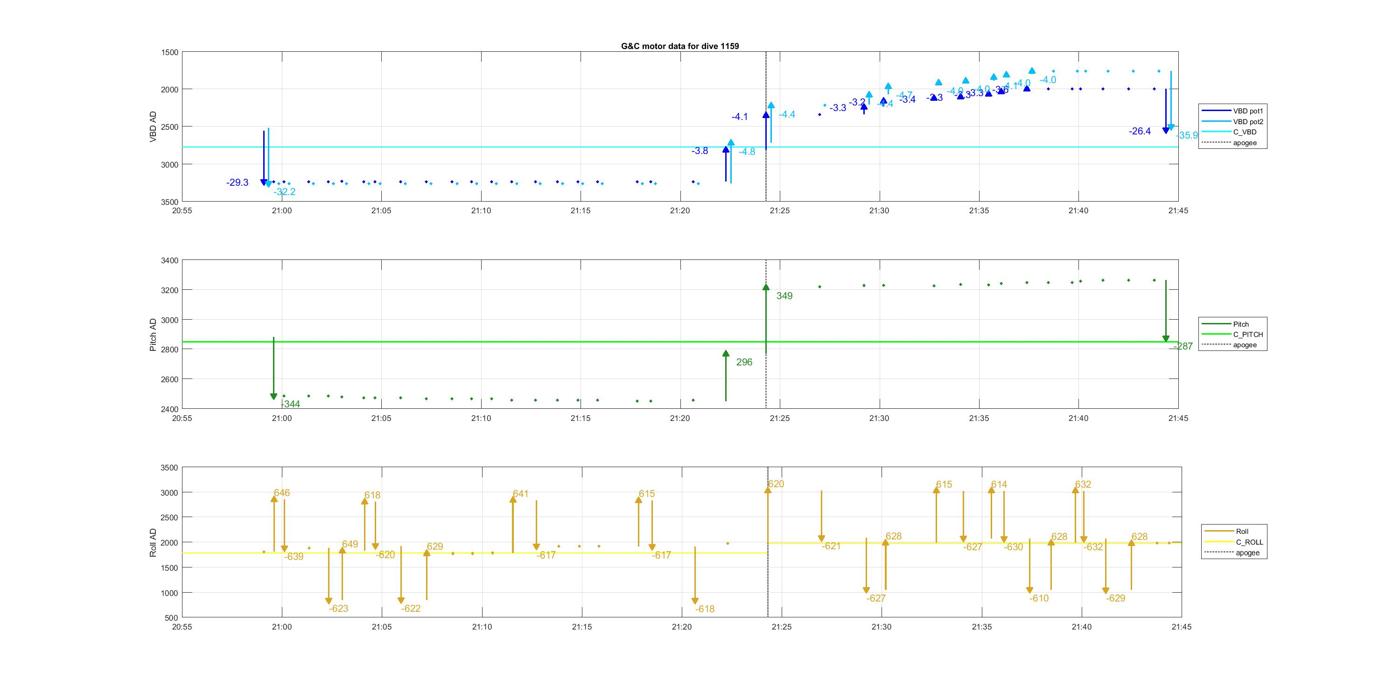Click the 'VBD AD' y-axis label
This screenshot has width=1400, height=693.
point(153,127)
